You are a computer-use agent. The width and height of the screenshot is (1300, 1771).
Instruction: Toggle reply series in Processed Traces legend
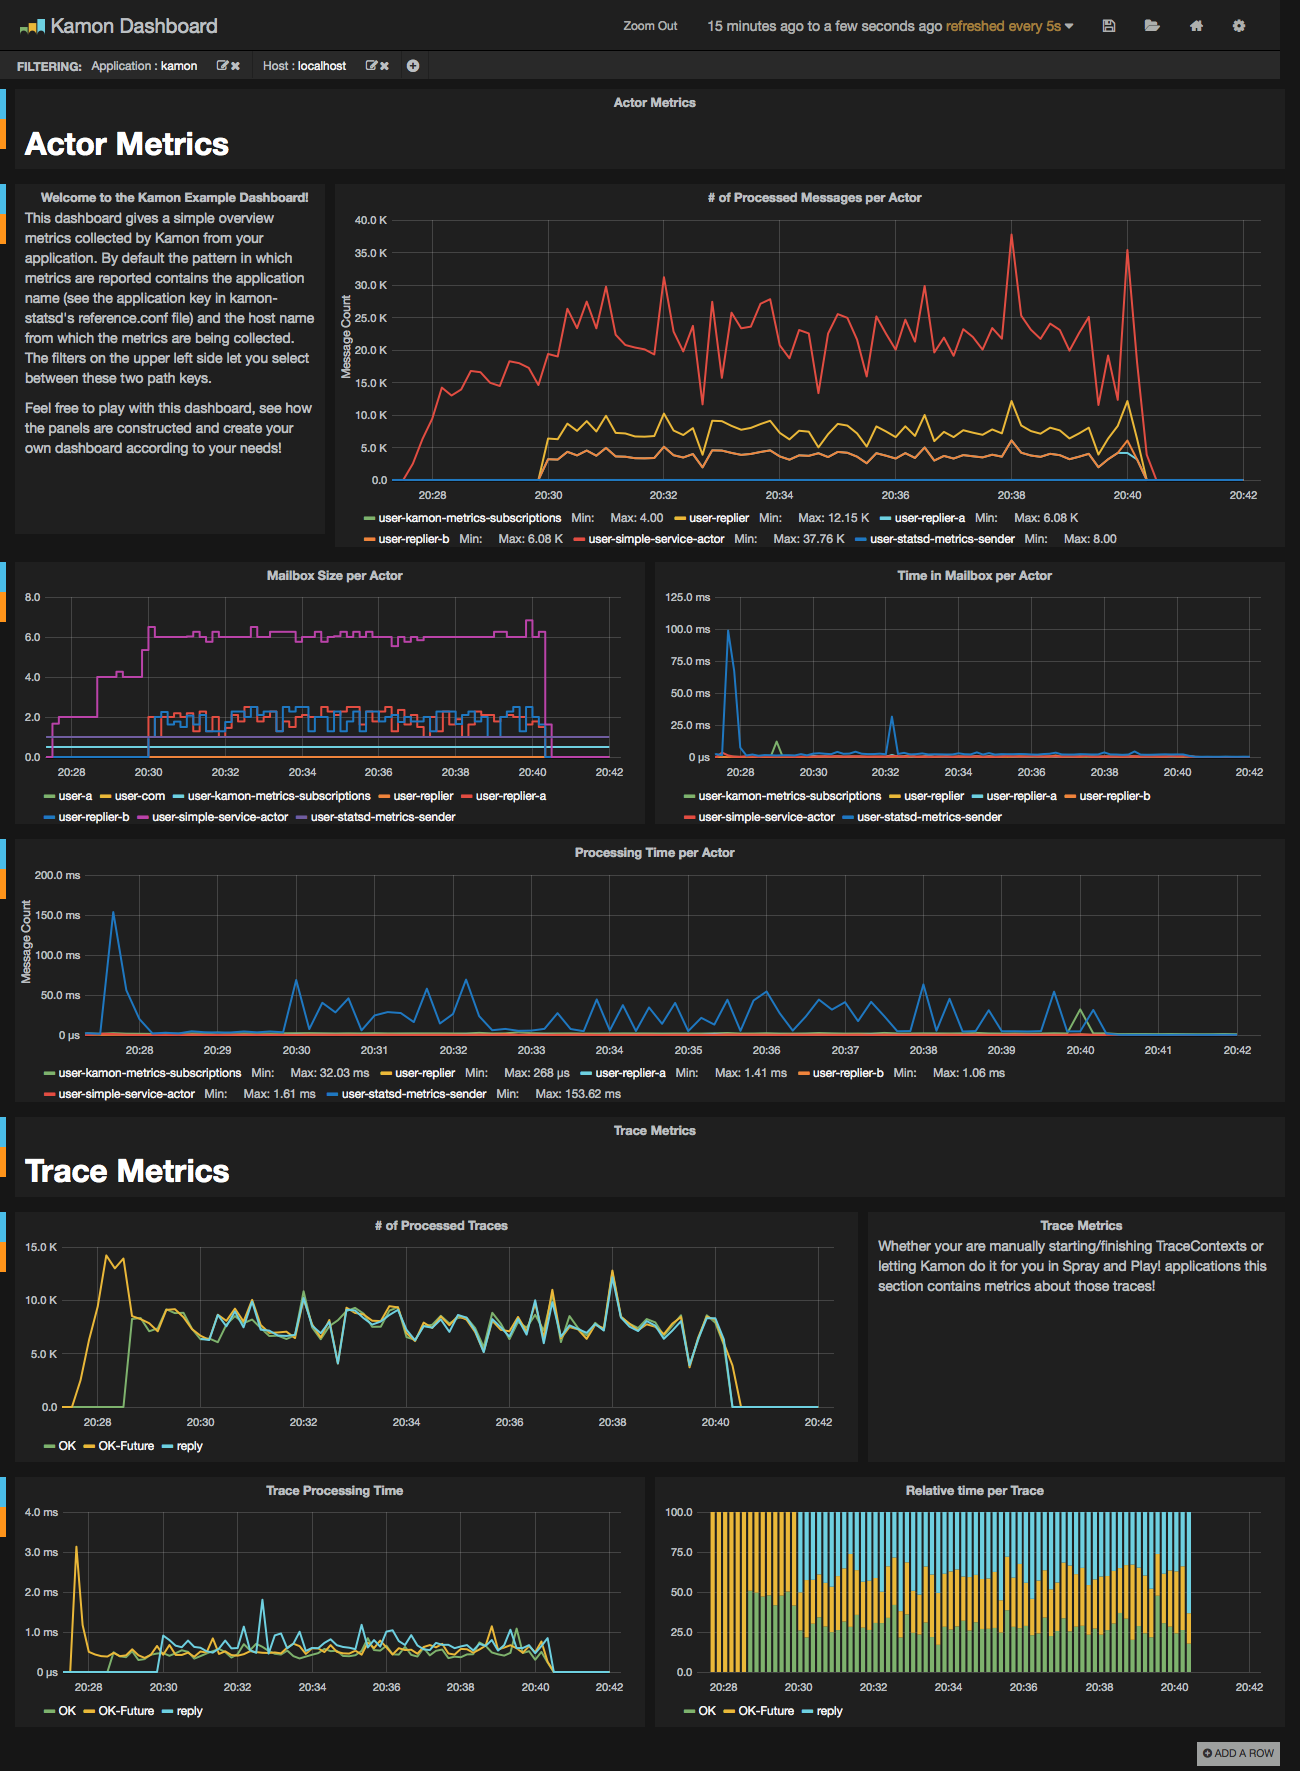click(x=189, y=1446)
